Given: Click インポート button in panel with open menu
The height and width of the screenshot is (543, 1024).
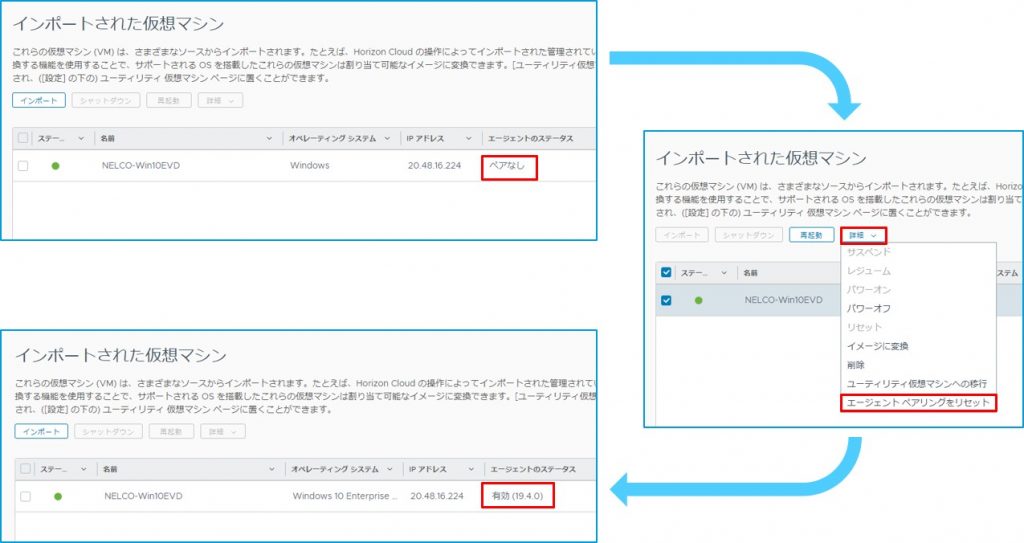Looking at the screenshot, I should click(682, 235).
